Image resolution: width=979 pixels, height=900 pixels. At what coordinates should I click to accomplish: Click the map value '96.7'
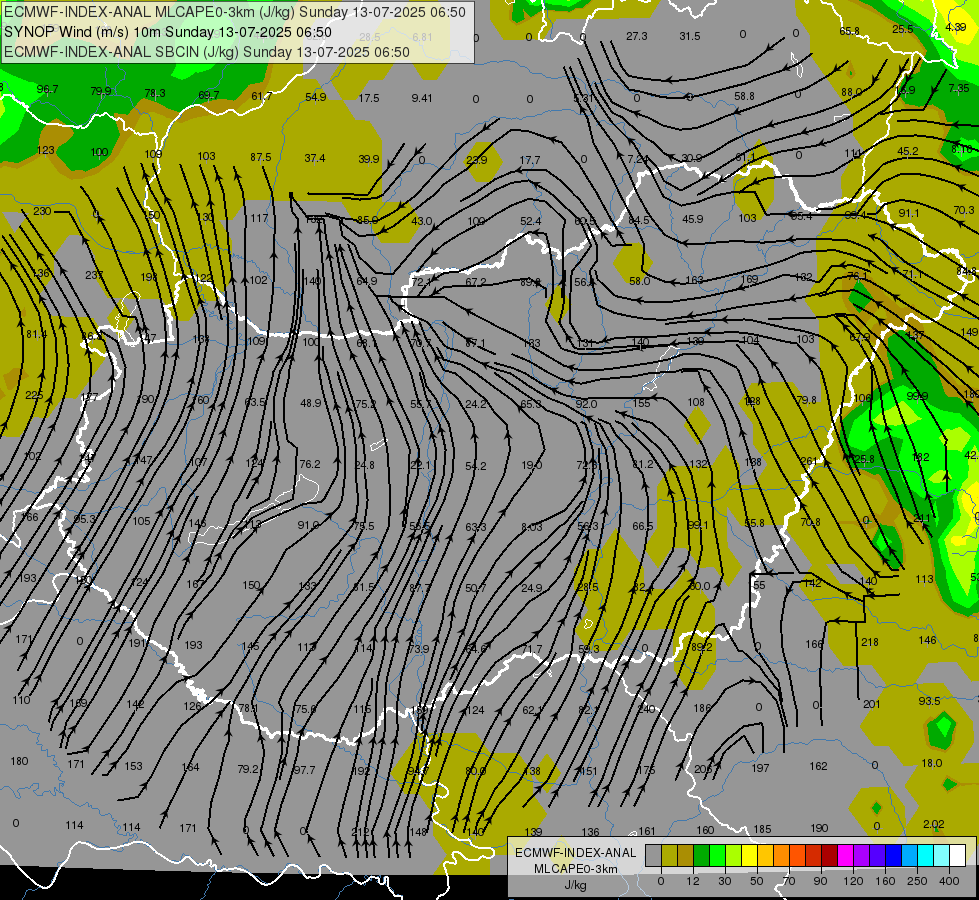47,89
